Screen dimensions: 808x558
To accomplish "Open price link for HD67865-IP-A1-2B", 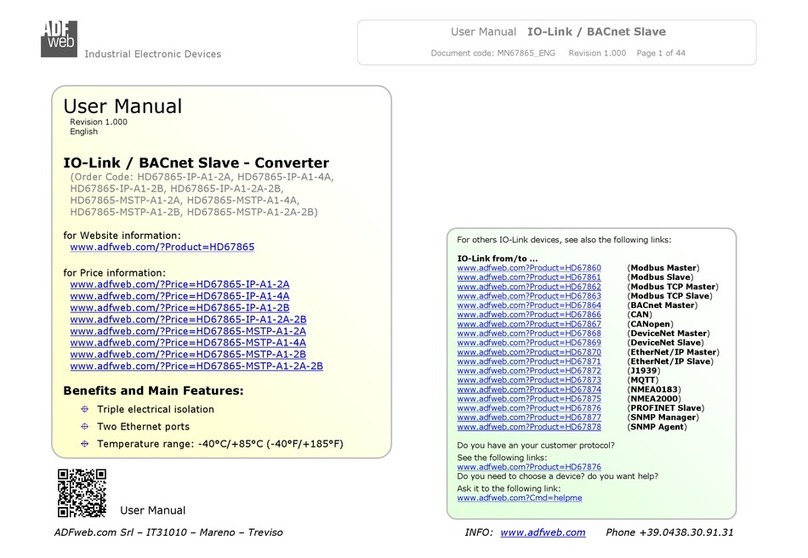I will point(180,308).
